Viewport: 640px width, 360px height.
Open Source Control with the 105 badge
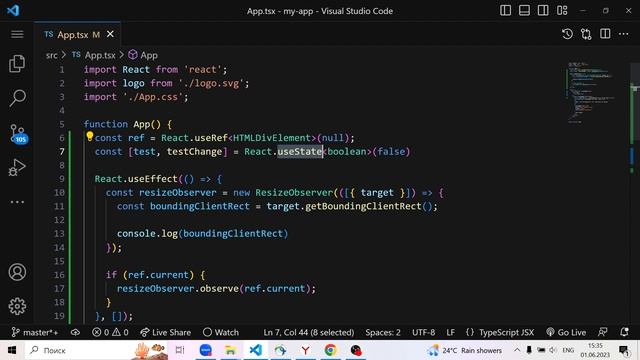click(18, 134)
